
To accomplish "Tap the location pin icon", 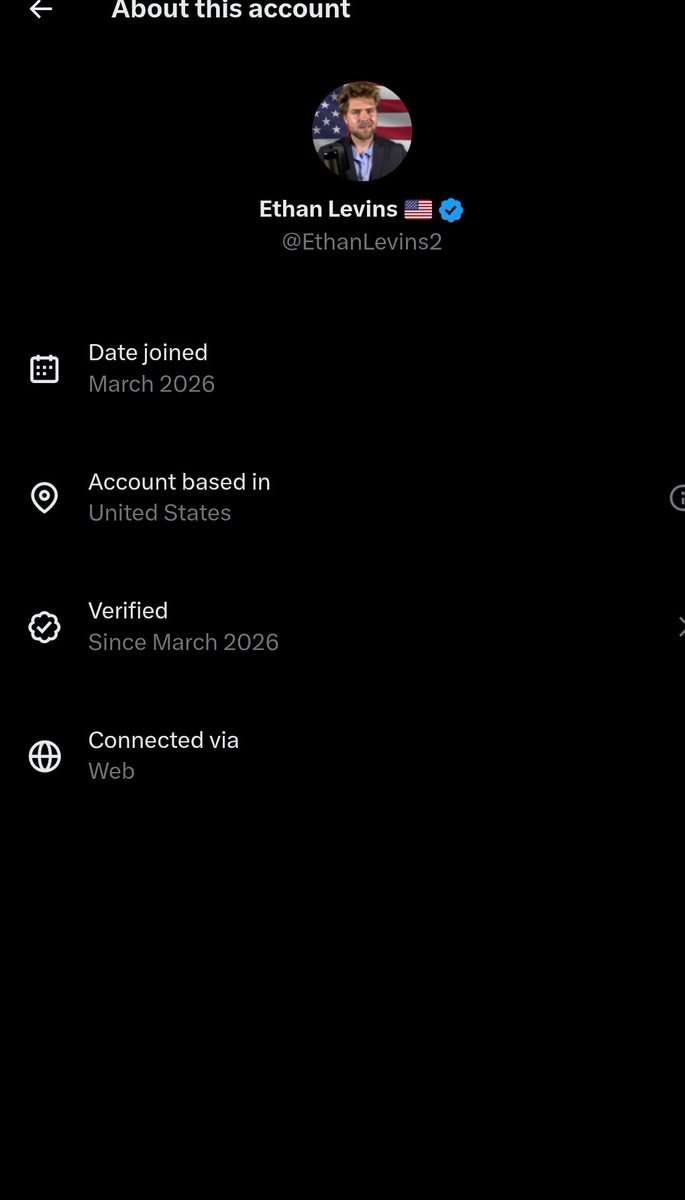I will pyautogui.click(x=44, y=497).
